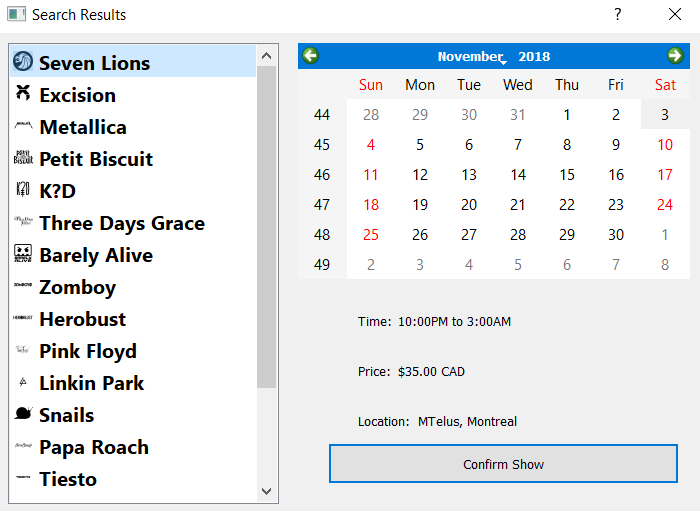Click the Papa Roach logo icon
This screenshot has width=700, height=511.
tap(23, 445)
